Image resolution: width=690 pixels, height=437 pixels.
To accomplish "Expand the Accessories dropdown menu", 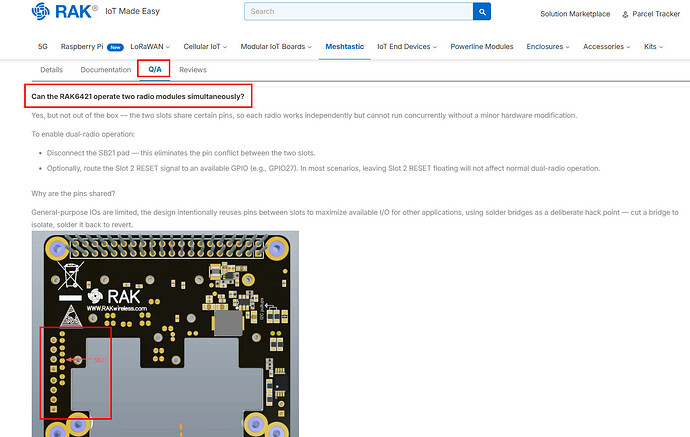I will click(x=606, y=47).
